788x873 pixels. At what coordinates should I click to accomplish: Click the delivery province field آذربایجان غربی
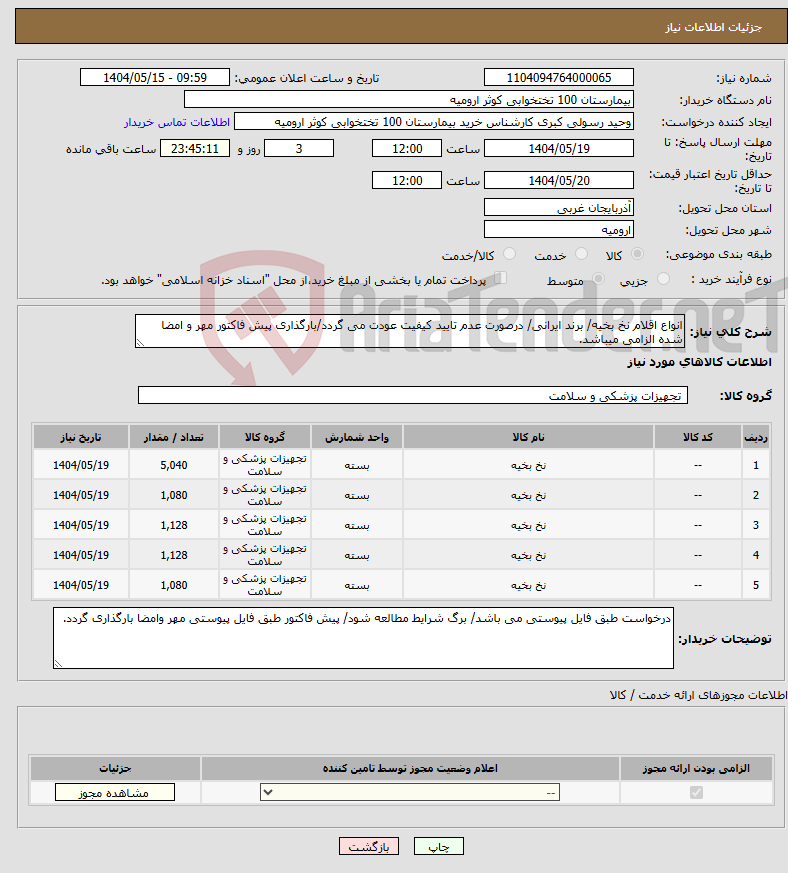[559, 208]
